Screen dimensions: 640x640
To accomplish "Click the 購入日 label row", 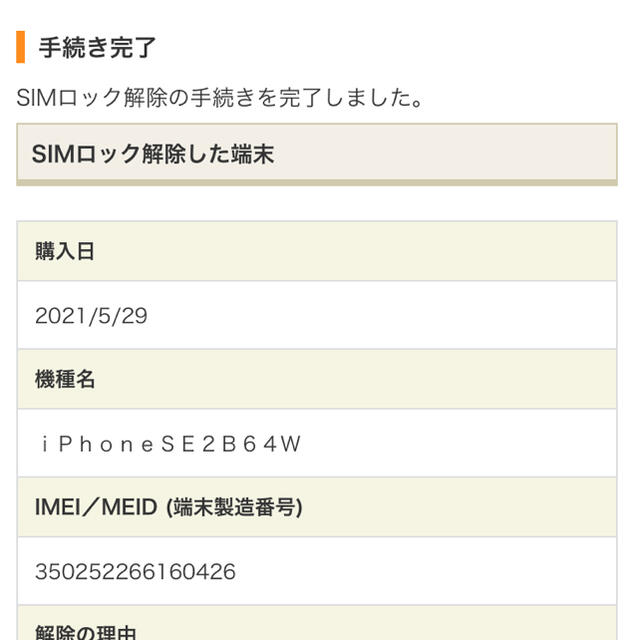I will (317, 251).
